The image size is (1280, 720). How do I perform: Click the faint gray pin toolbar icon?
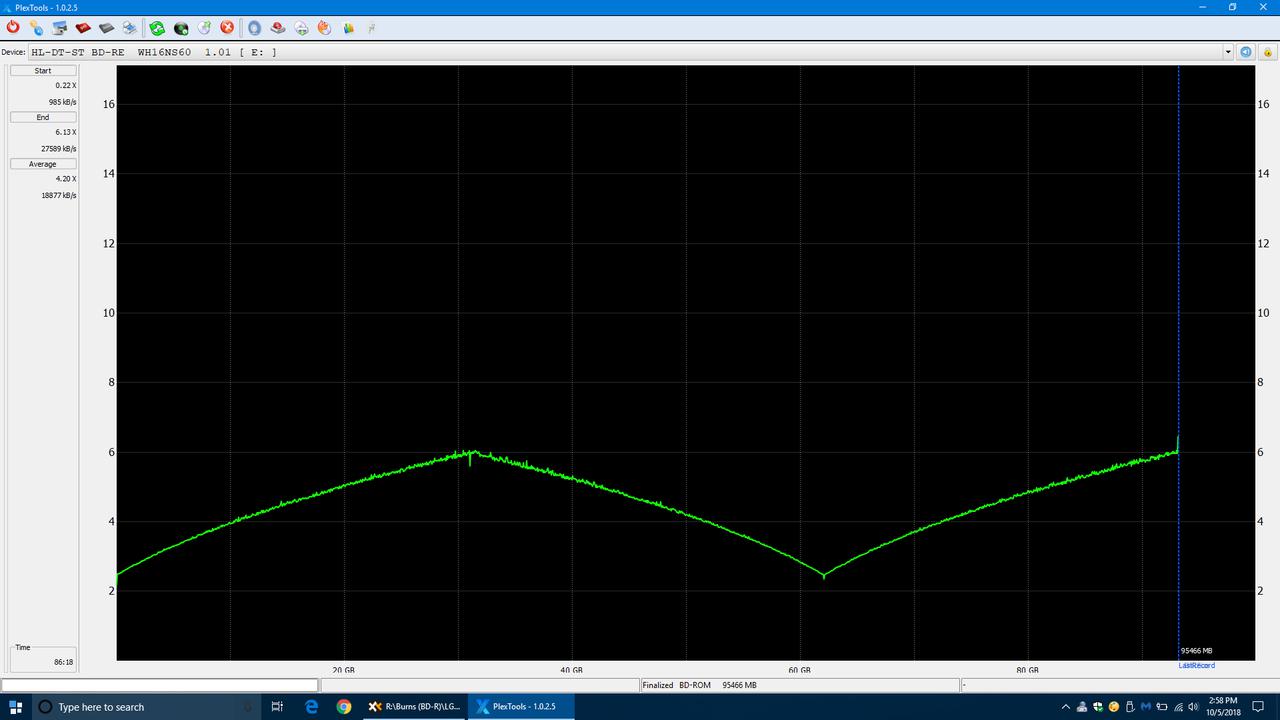(x=371, y=28)
